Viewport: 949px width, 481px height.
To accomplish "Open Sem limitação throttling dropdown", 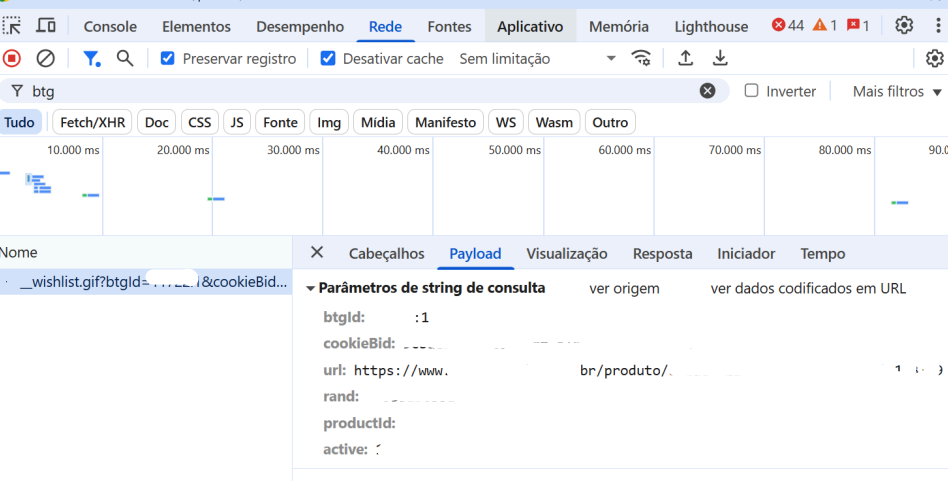I will click(x=537, y=59).
